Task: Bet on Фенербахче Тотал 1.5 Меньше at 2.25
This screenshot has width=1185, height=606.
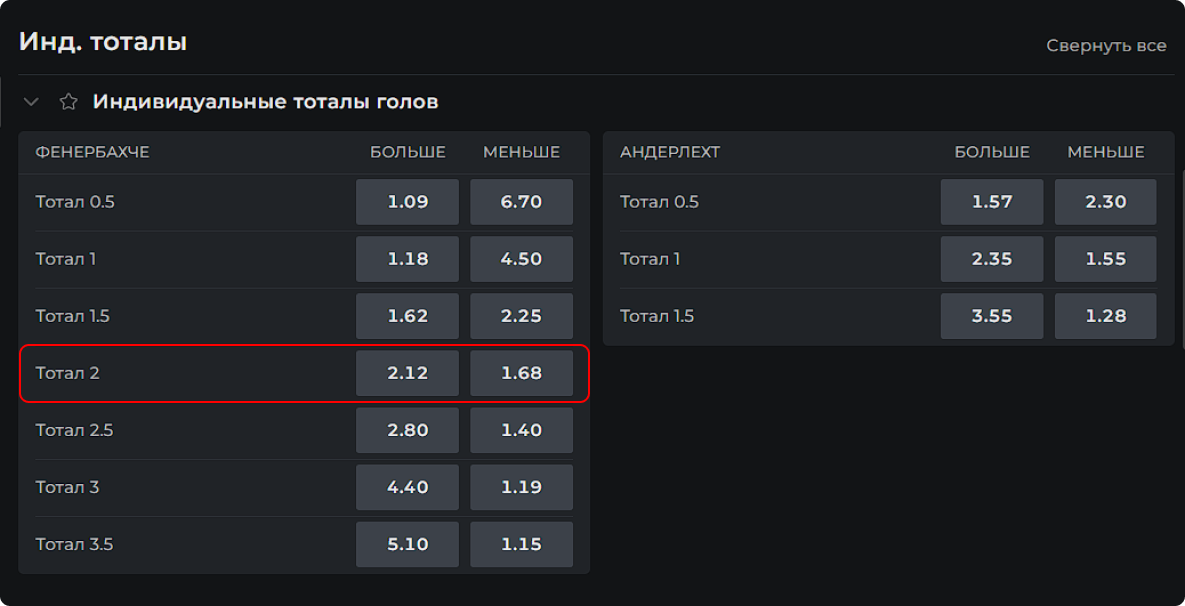Action: 521,316
